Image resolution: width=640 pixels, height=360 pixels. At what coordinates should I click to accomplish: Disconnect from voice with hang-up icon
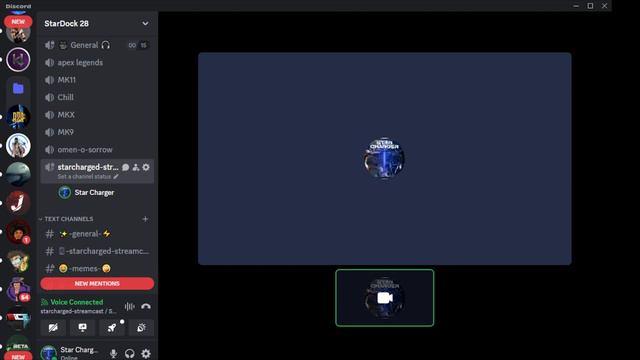146,307
